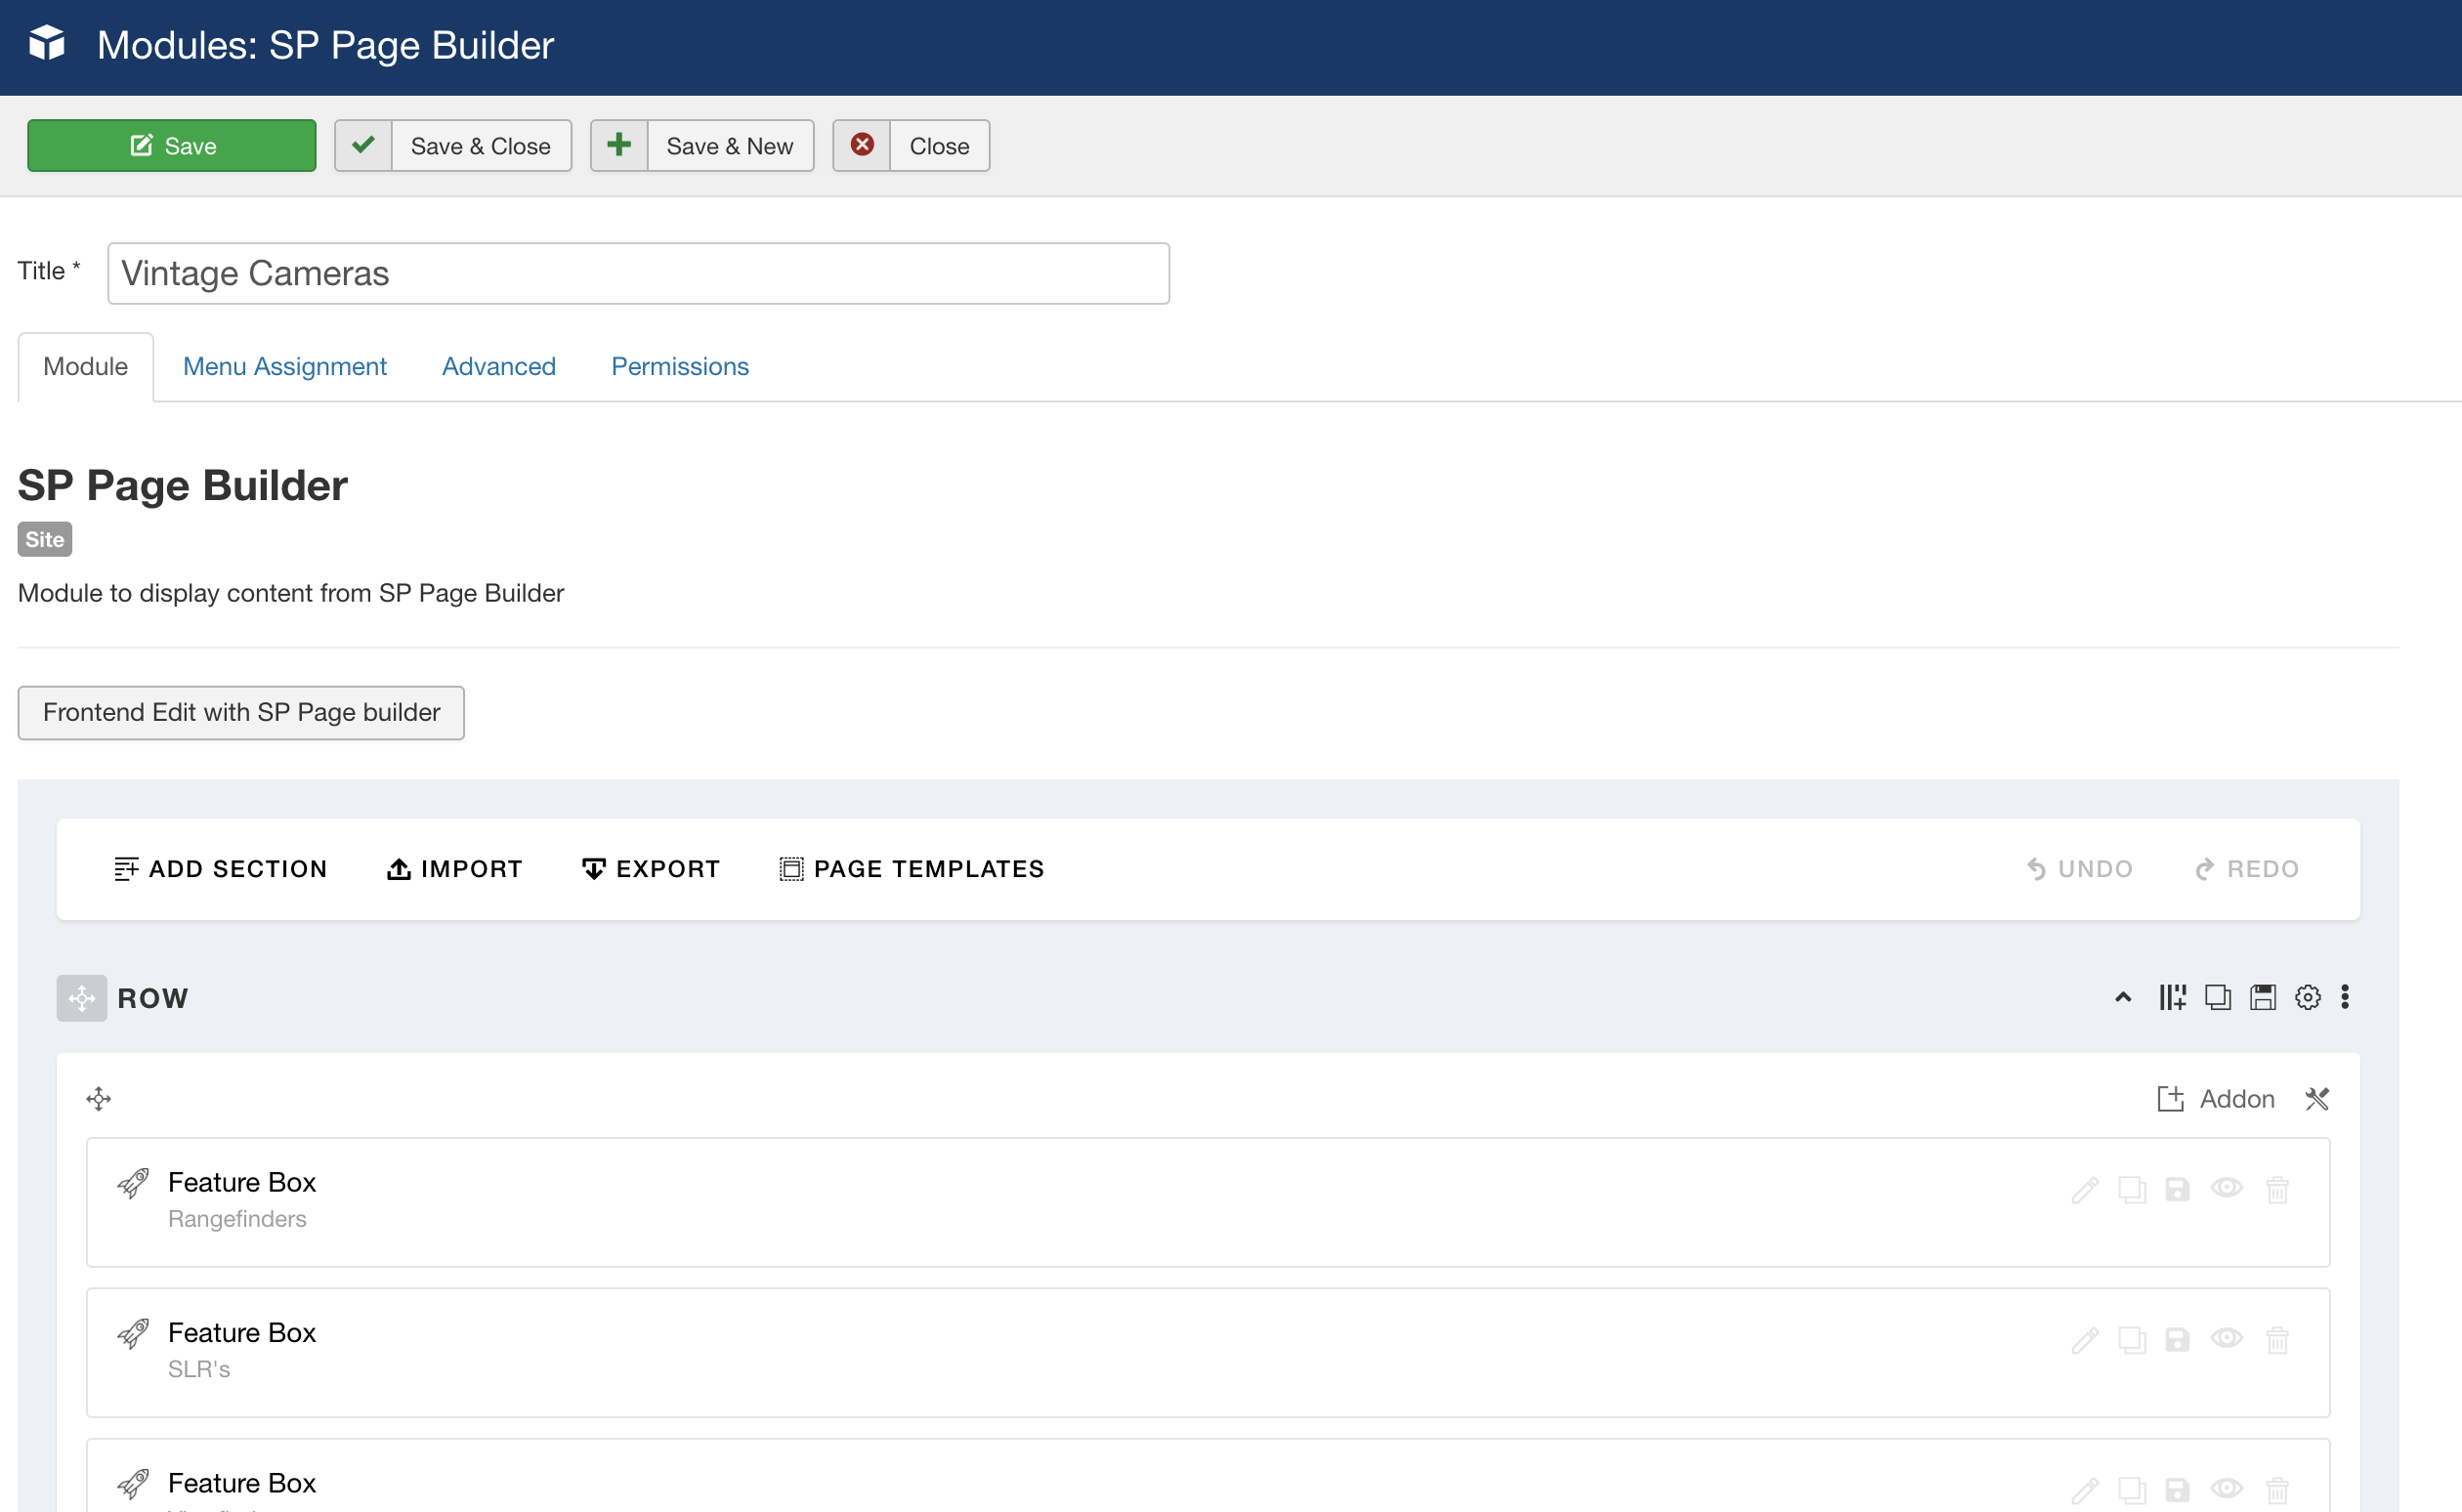This screenshot has height=1512, width=2462.
Task: Open column tools wrench icon
Action: [2317, 1099]
